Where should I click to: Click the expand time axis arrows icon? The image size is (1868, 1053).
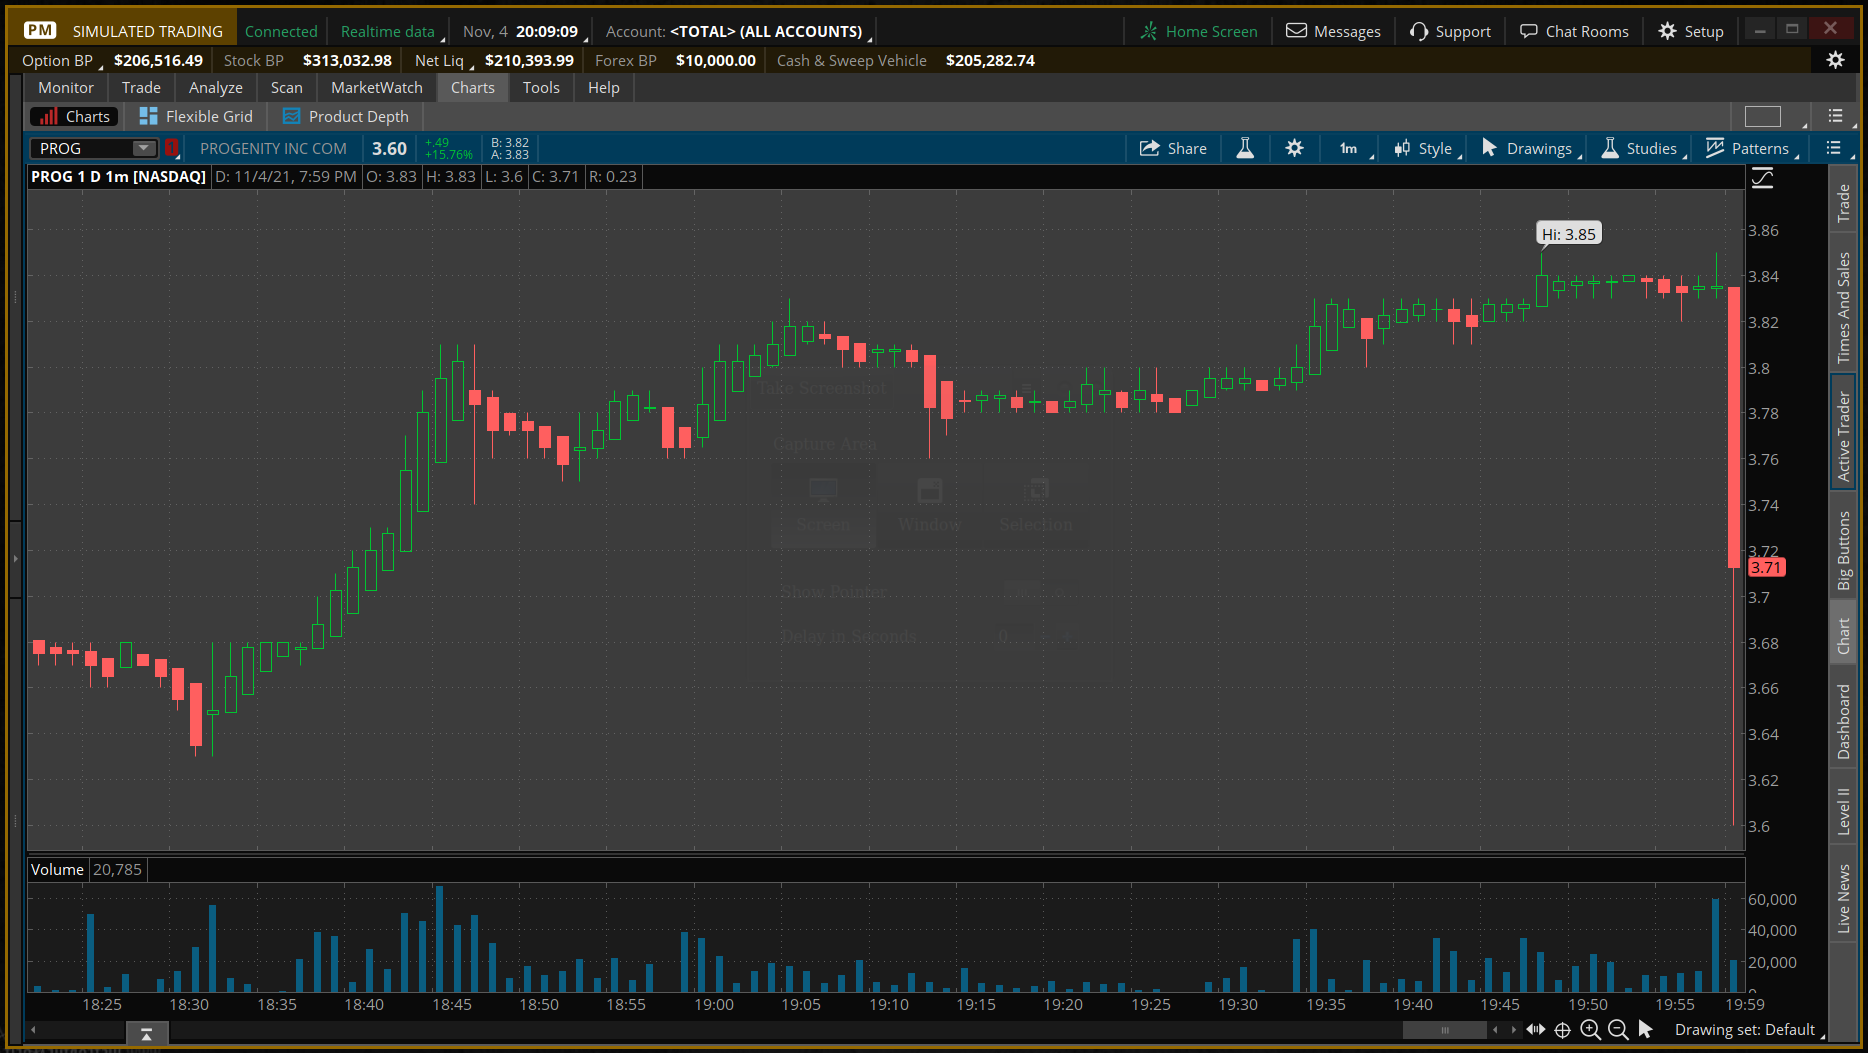coord(1536,1029)
